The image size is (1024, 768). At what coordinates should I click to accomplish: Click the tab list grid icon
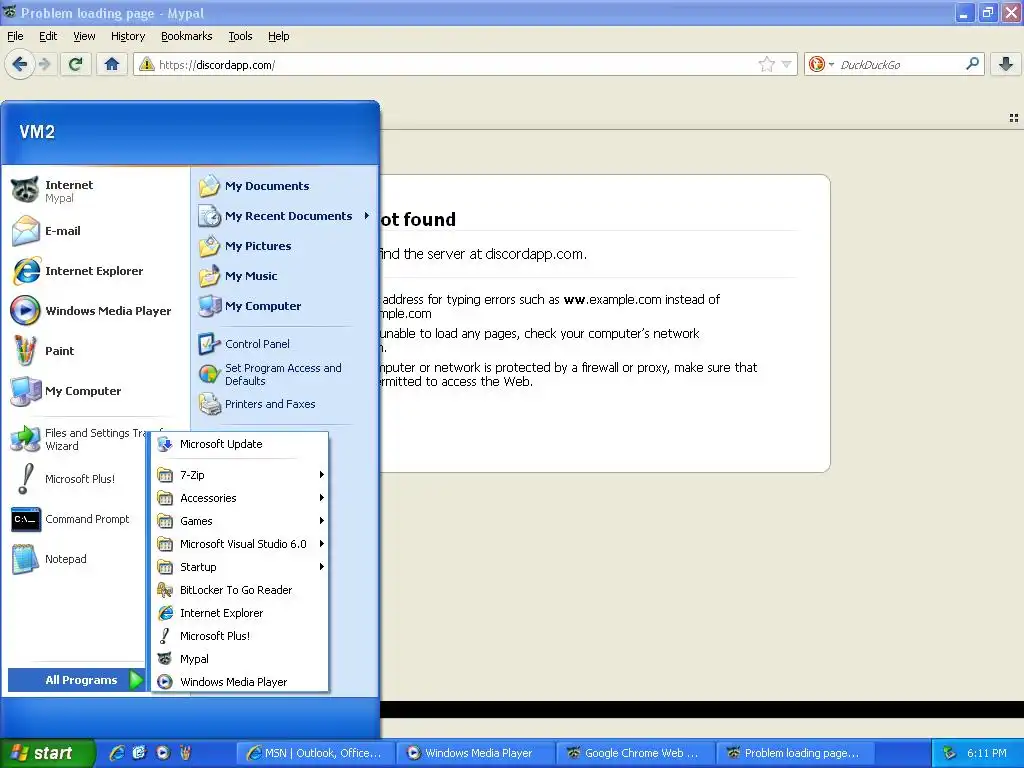(x=1014, y=118)
